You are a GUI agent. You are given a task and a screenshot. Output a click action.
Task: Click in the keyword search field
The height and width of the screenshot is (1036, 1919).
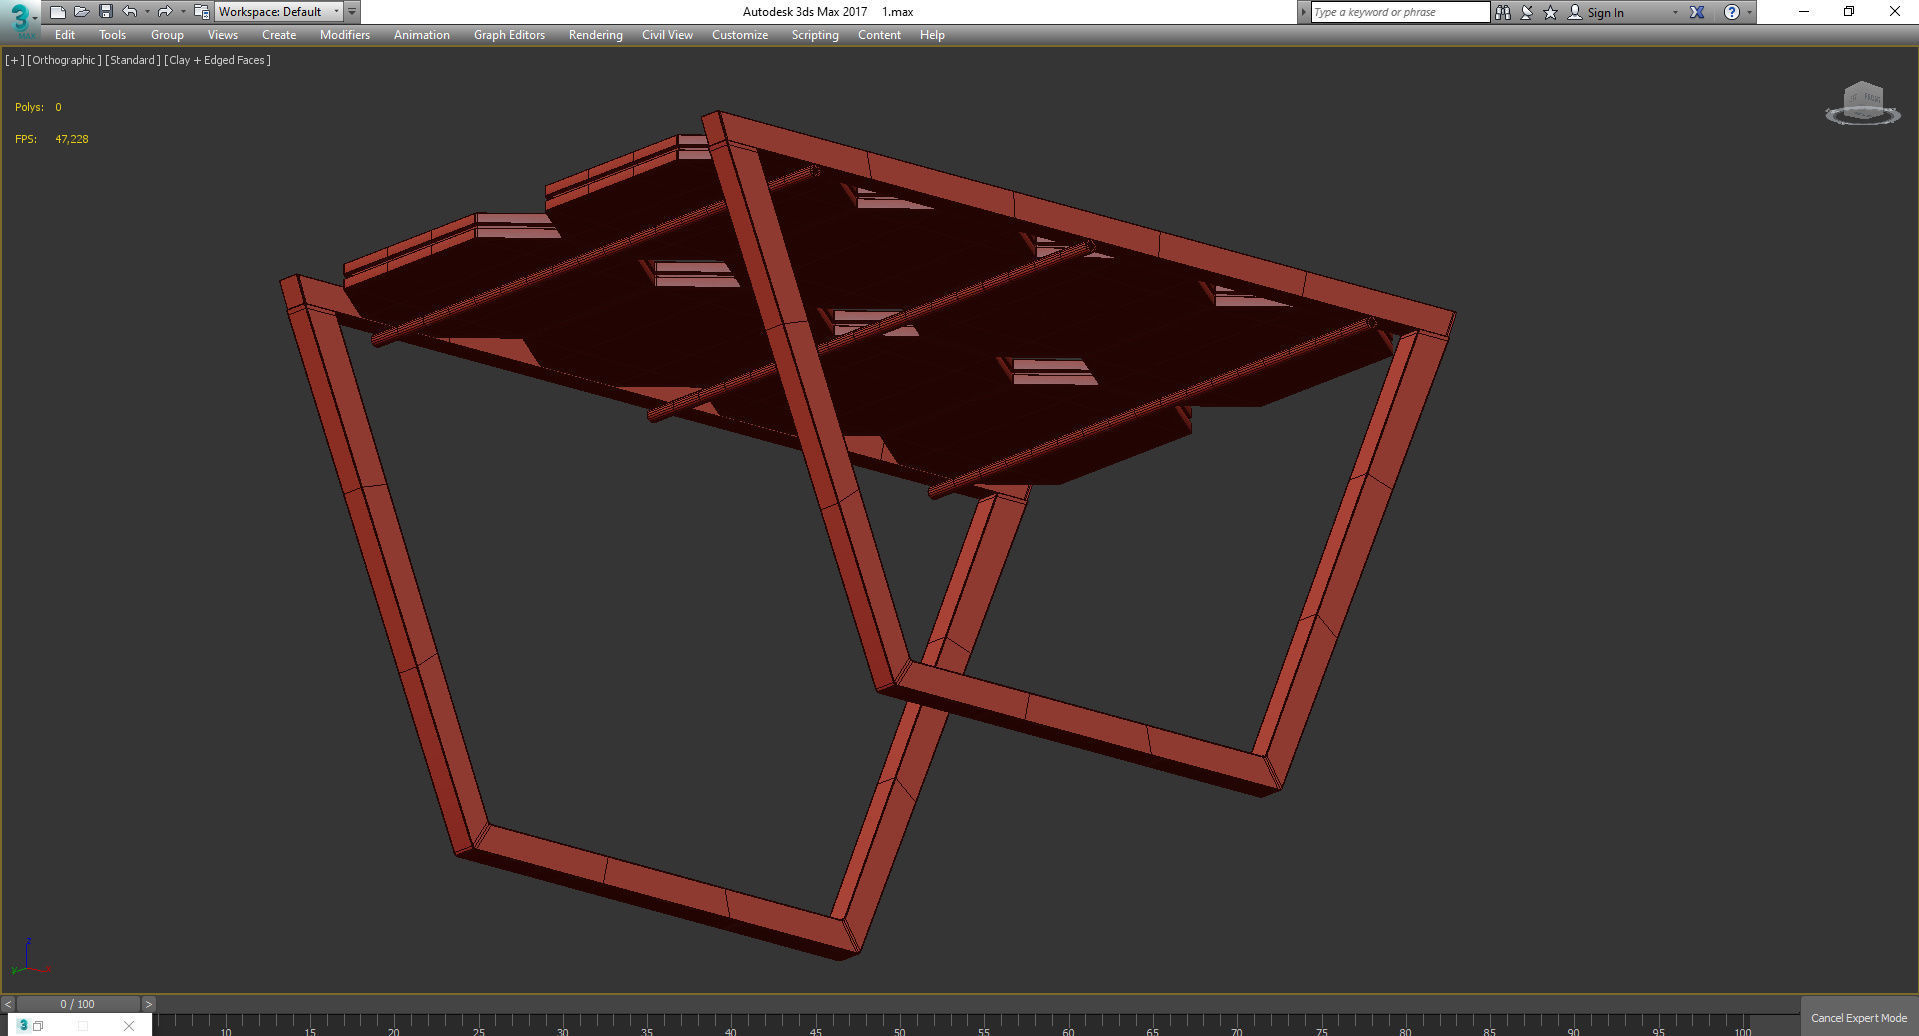pyautogui.click(x=1400, y=12)
